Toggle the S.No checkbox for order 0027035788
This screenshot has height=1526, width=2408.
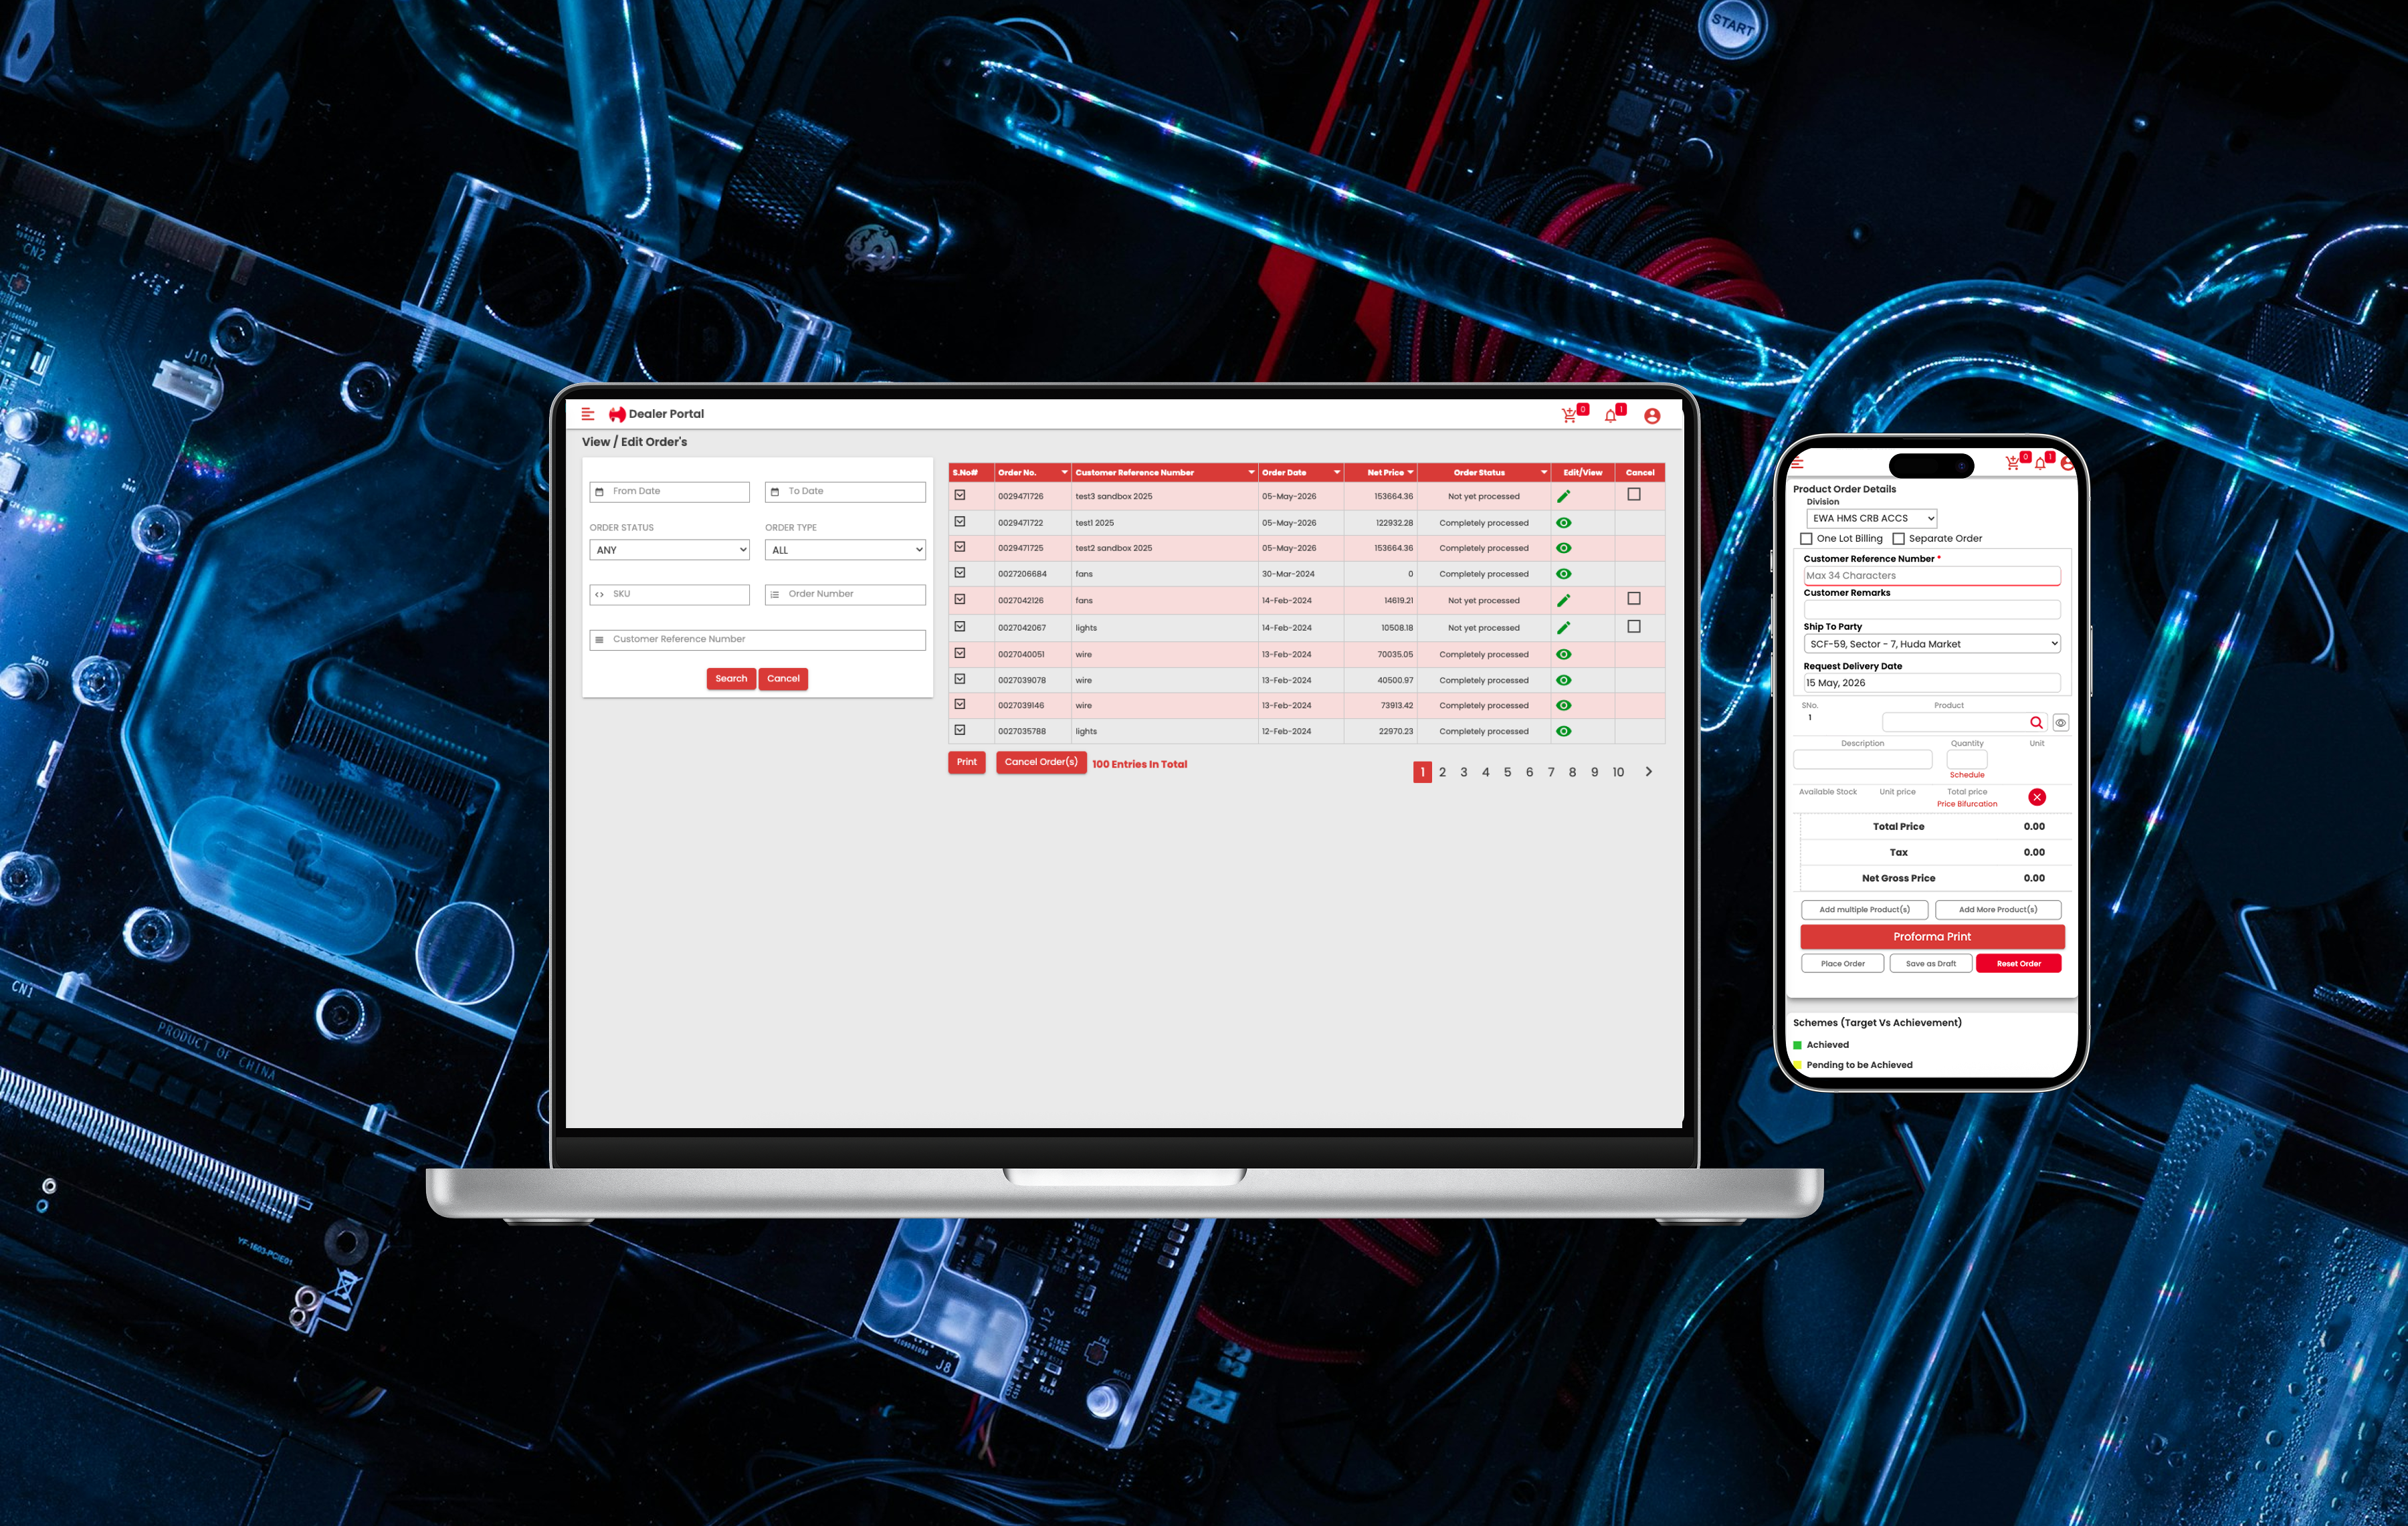click(x=960, y=730)
